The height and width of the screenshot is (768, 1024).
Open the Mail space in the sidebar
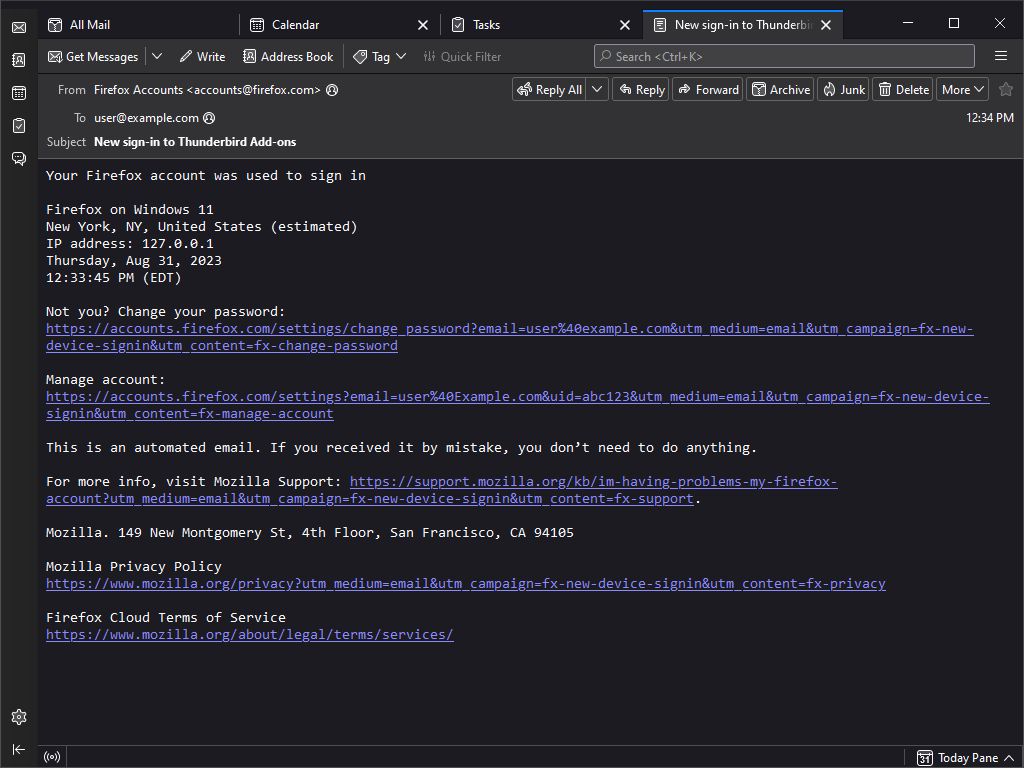pos(19,27)
